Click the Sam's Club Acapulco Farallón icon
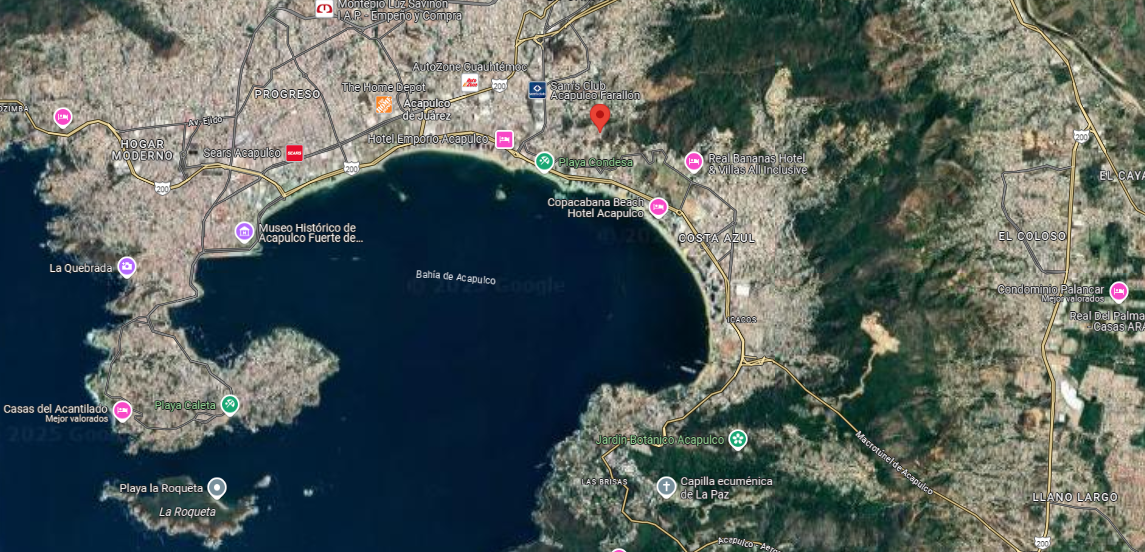 coord(537,90)
